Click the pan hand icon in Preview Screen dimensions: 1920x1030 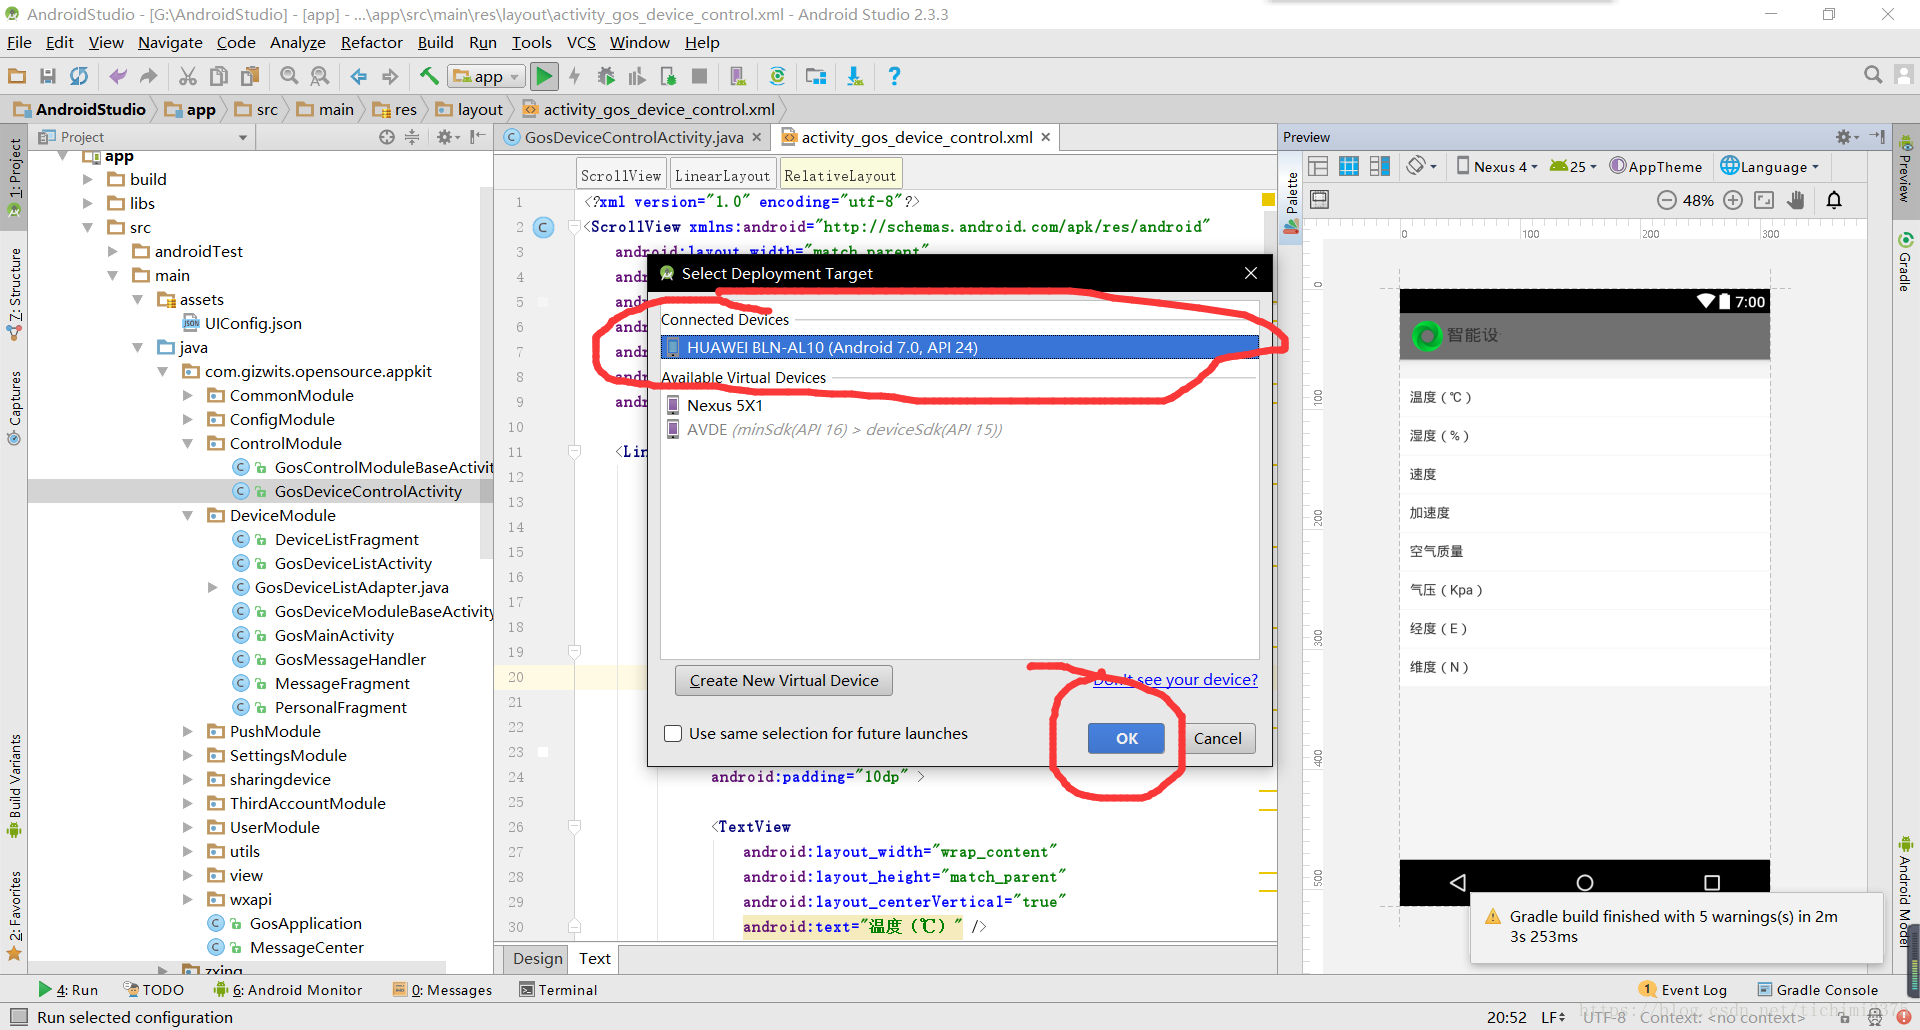coord(1796,200)
